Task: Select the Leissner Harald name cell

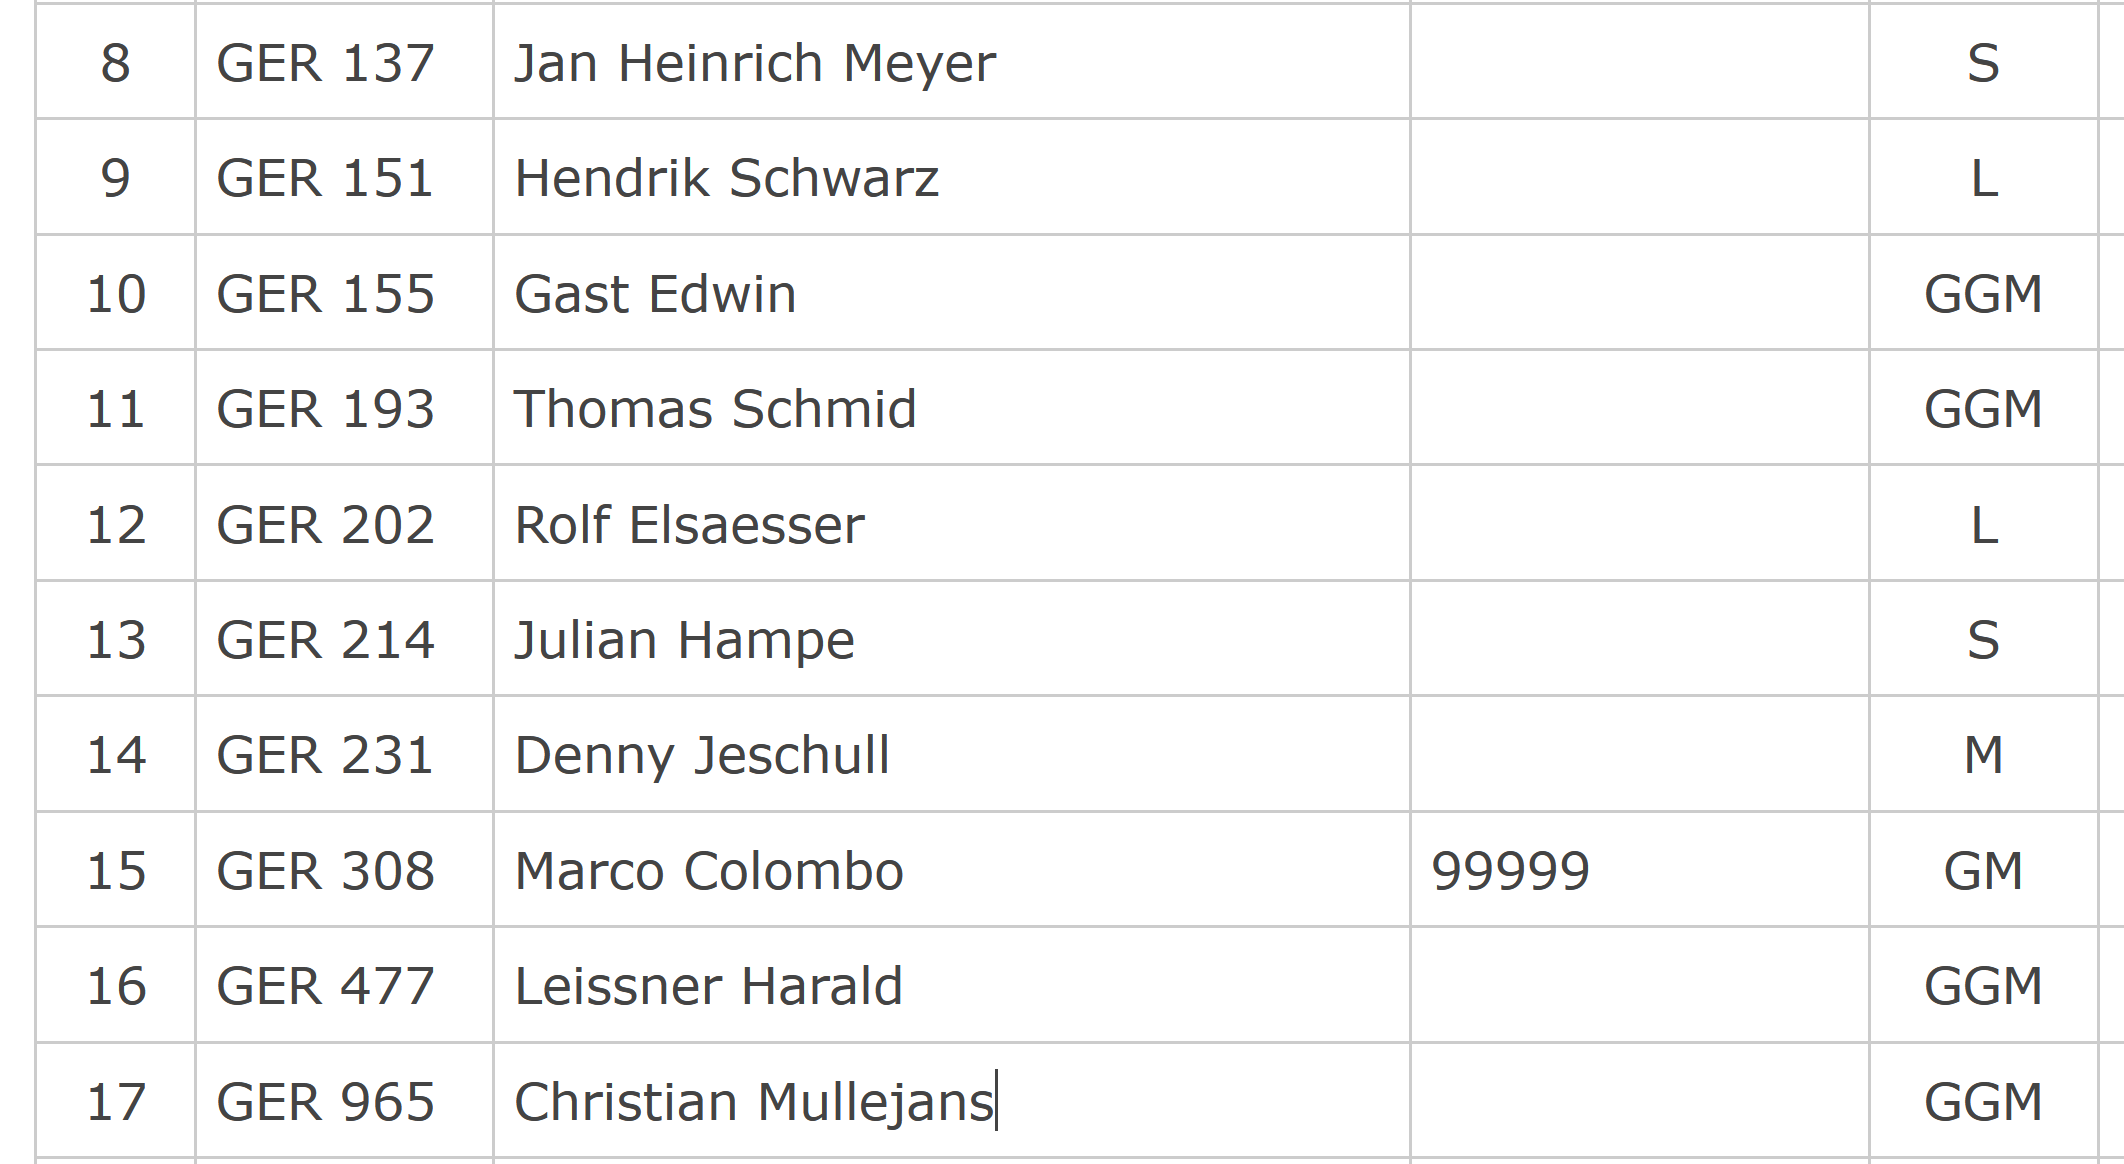Action: (951, 985)
